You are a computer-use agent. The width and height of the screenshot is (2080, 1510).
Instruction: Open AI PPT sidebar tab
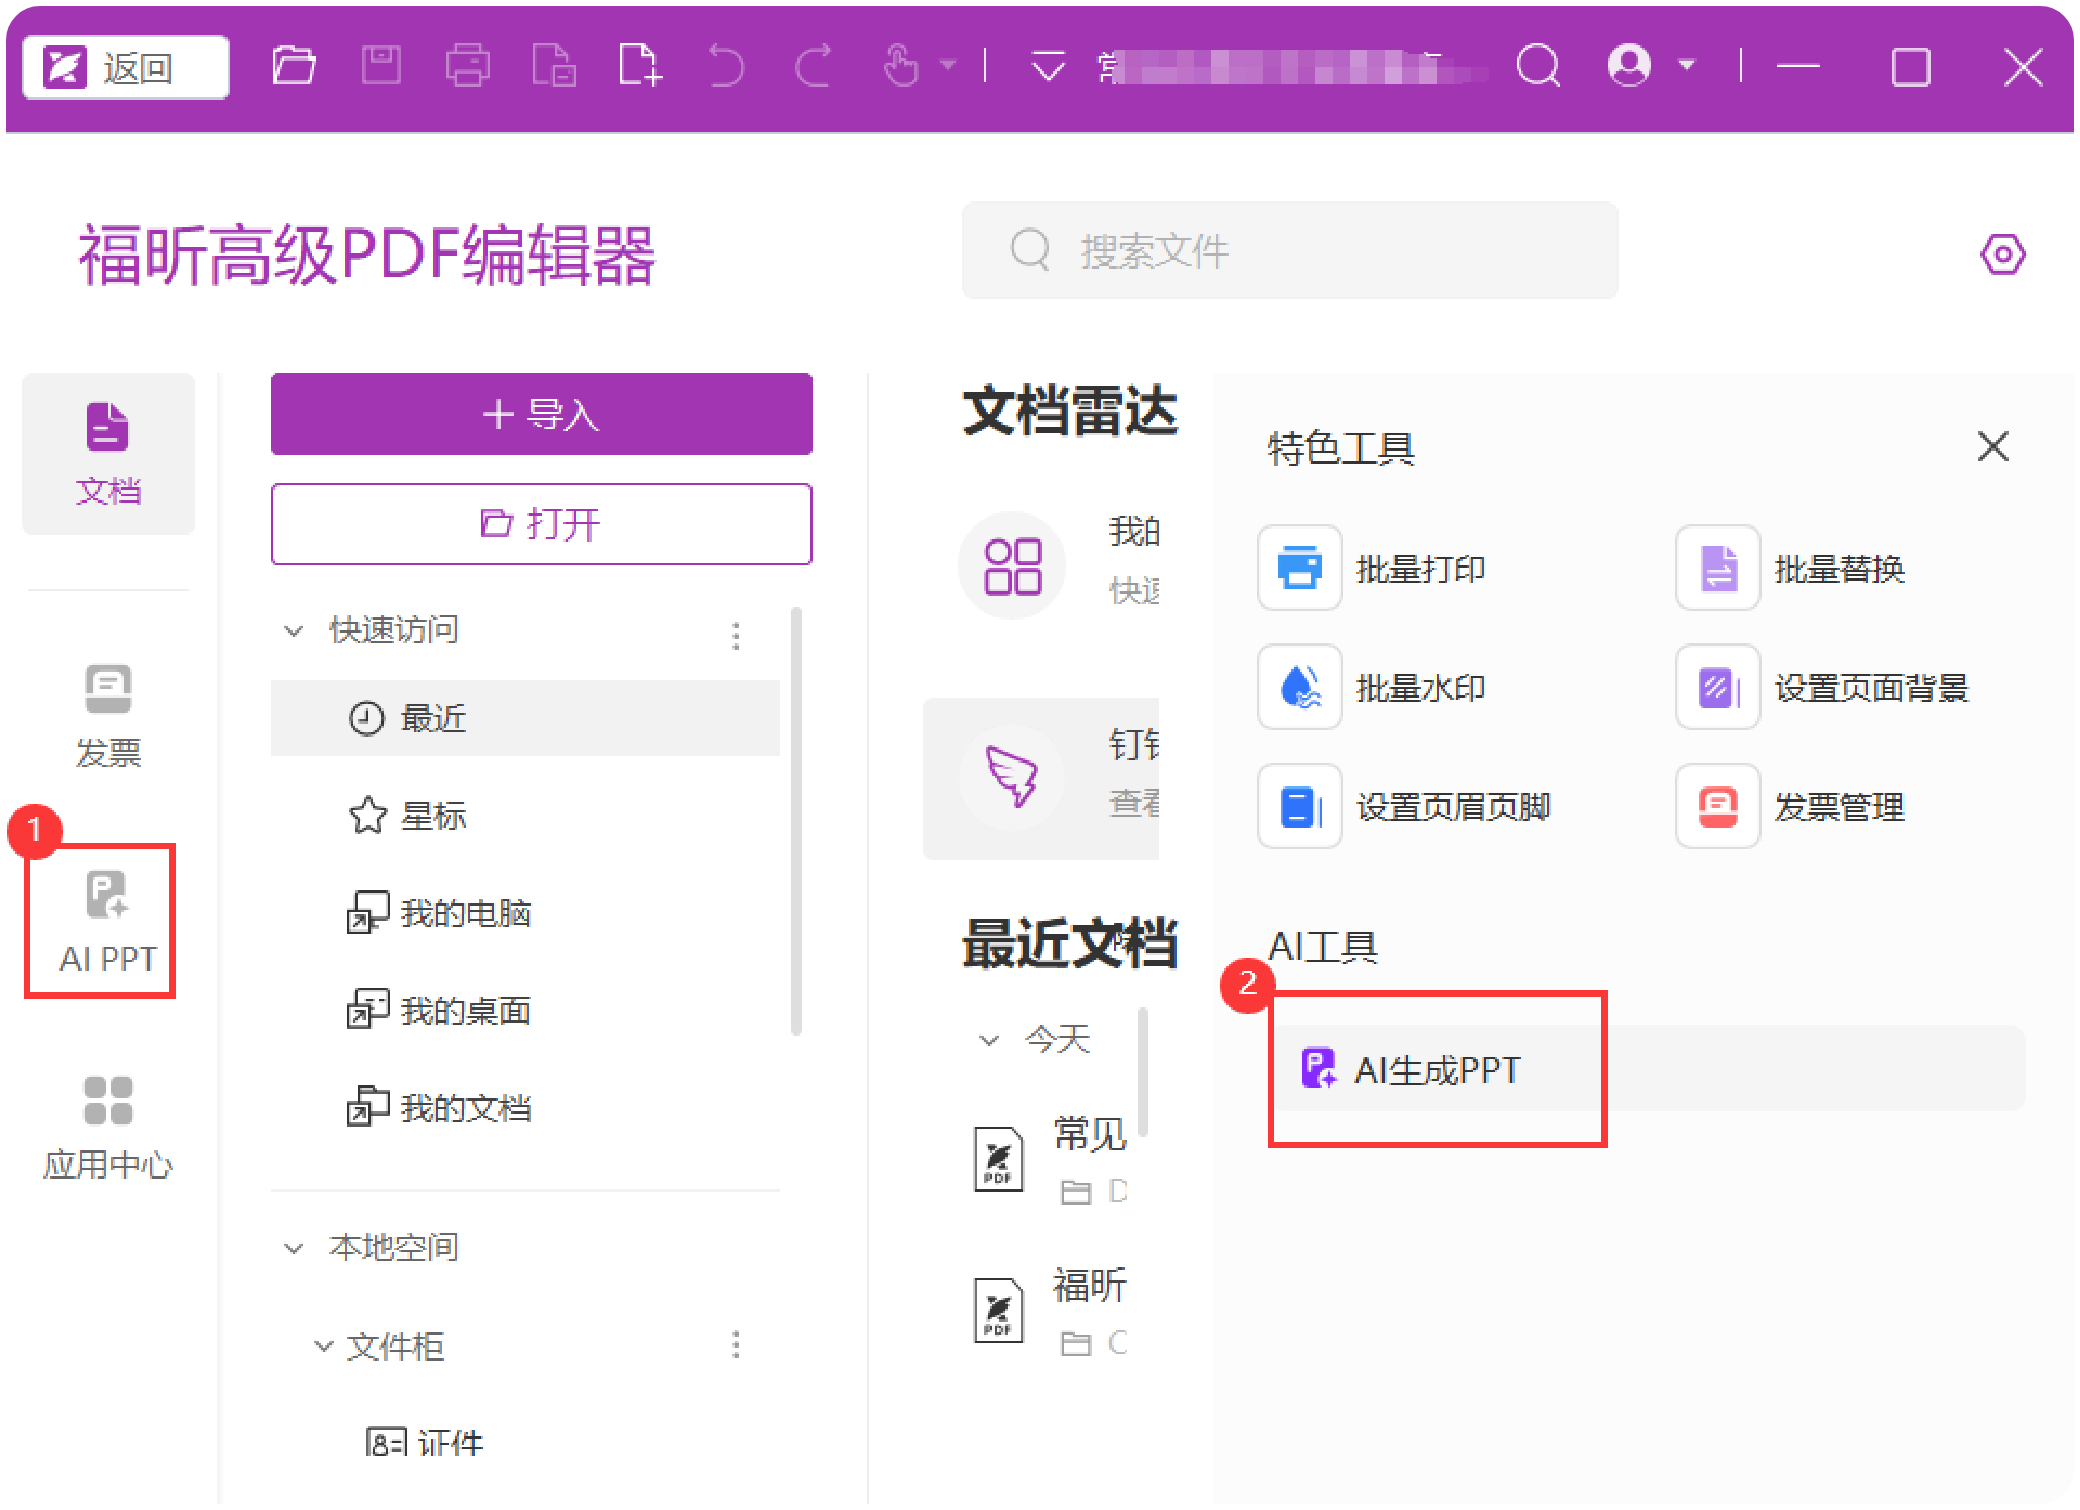tap(106, 922)
